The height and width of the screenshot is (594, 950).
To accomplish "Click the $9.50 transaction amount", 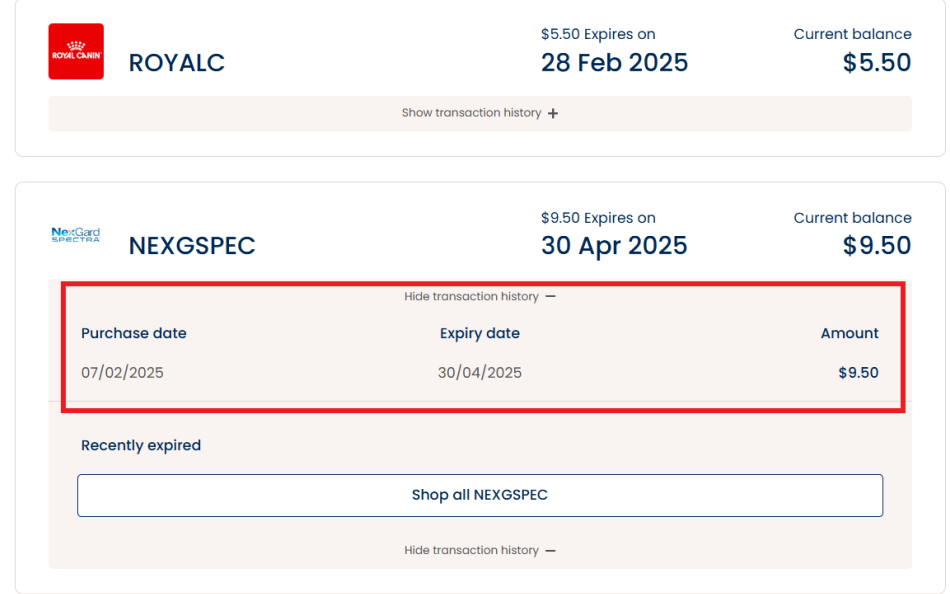I will coord(858,373).
